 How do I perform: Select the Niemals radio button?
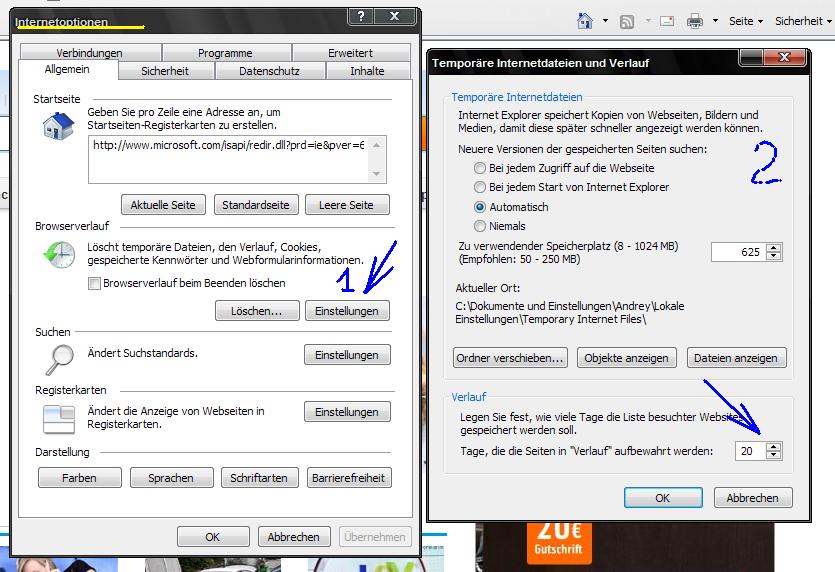[481, 226]
